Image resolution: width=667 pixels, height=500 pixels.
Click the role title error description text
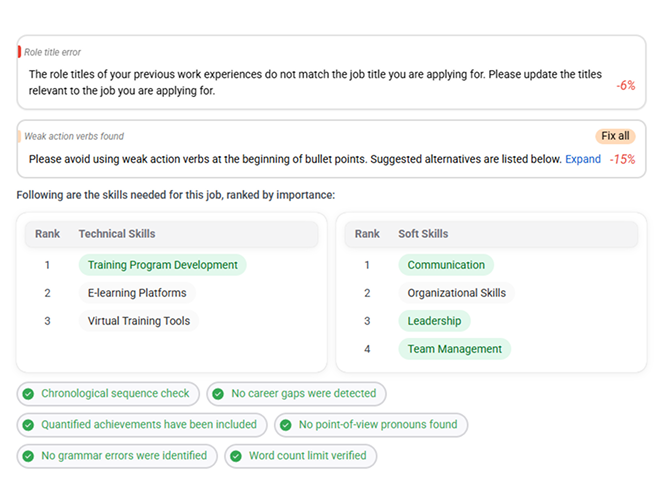coord(315,83)
